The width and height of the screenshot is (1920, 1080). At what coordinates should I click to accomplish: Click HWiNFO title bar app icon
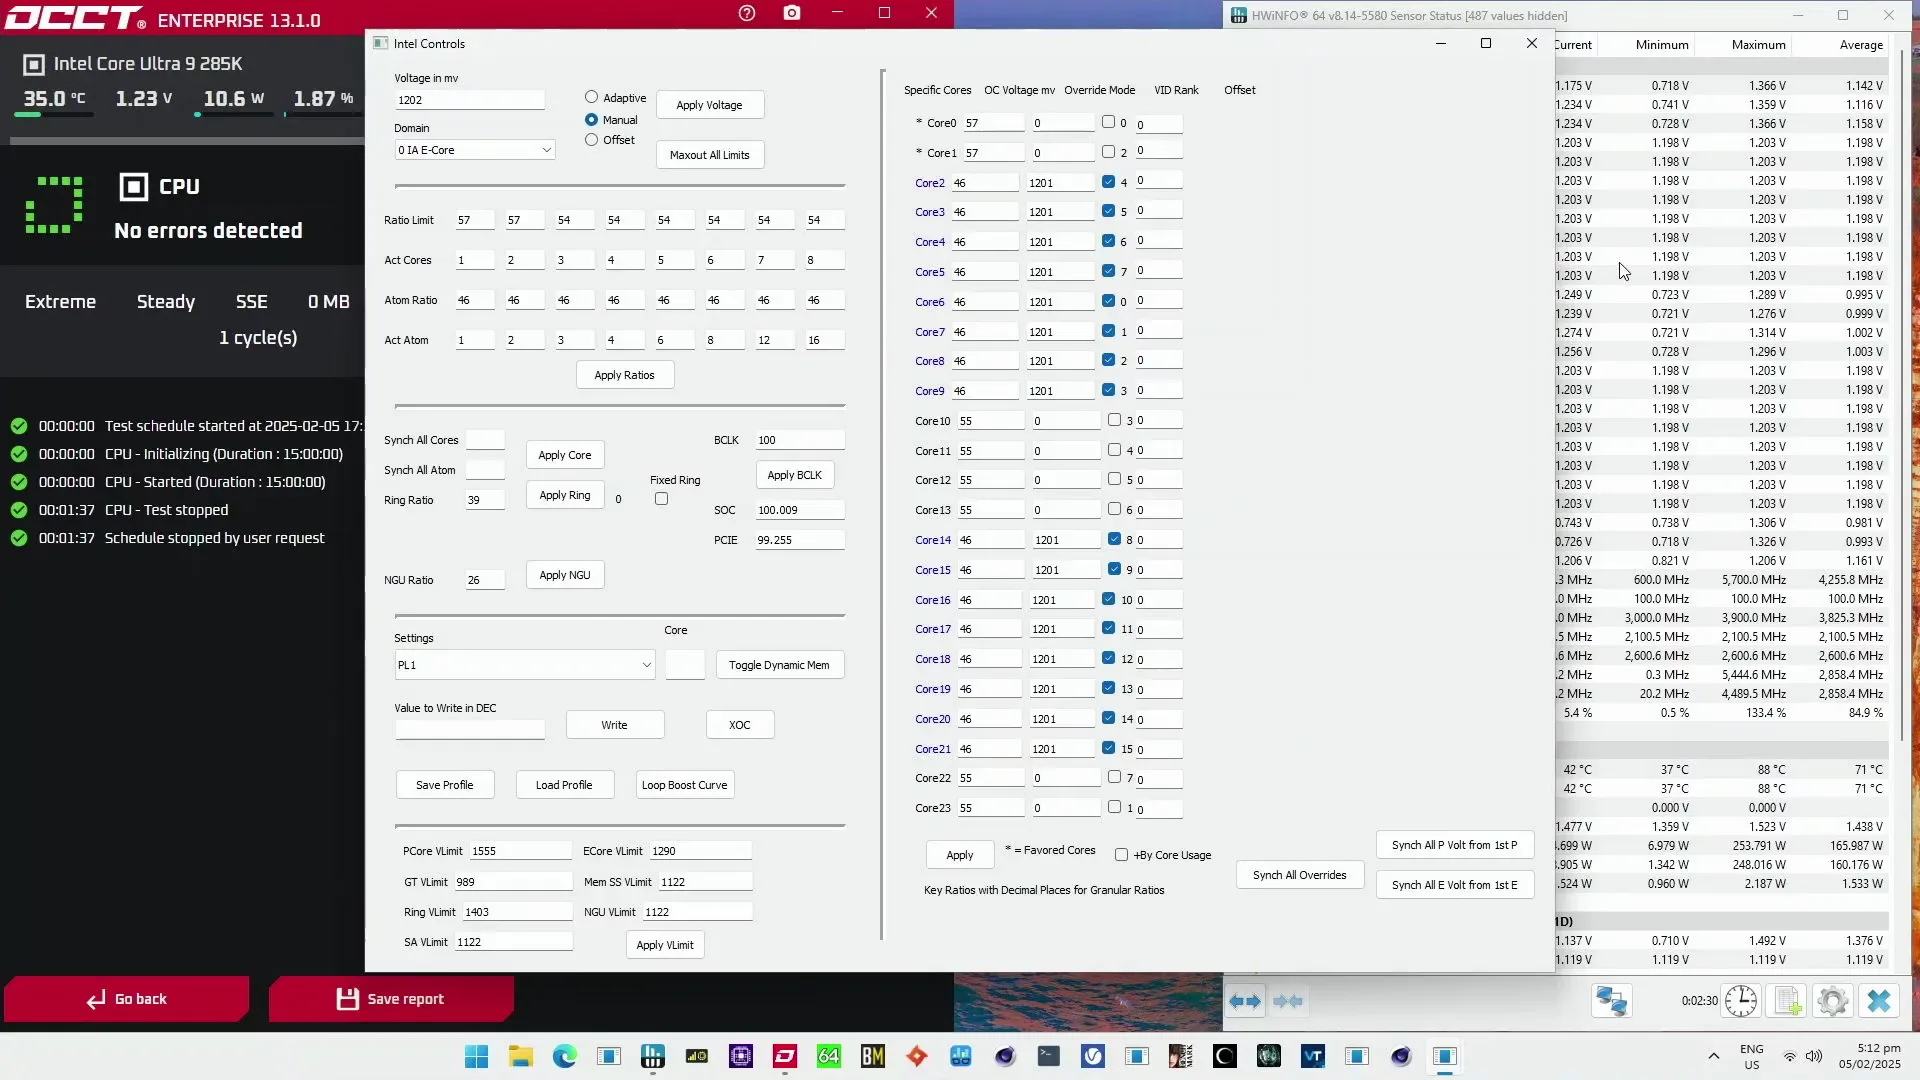coord(1239,15)
